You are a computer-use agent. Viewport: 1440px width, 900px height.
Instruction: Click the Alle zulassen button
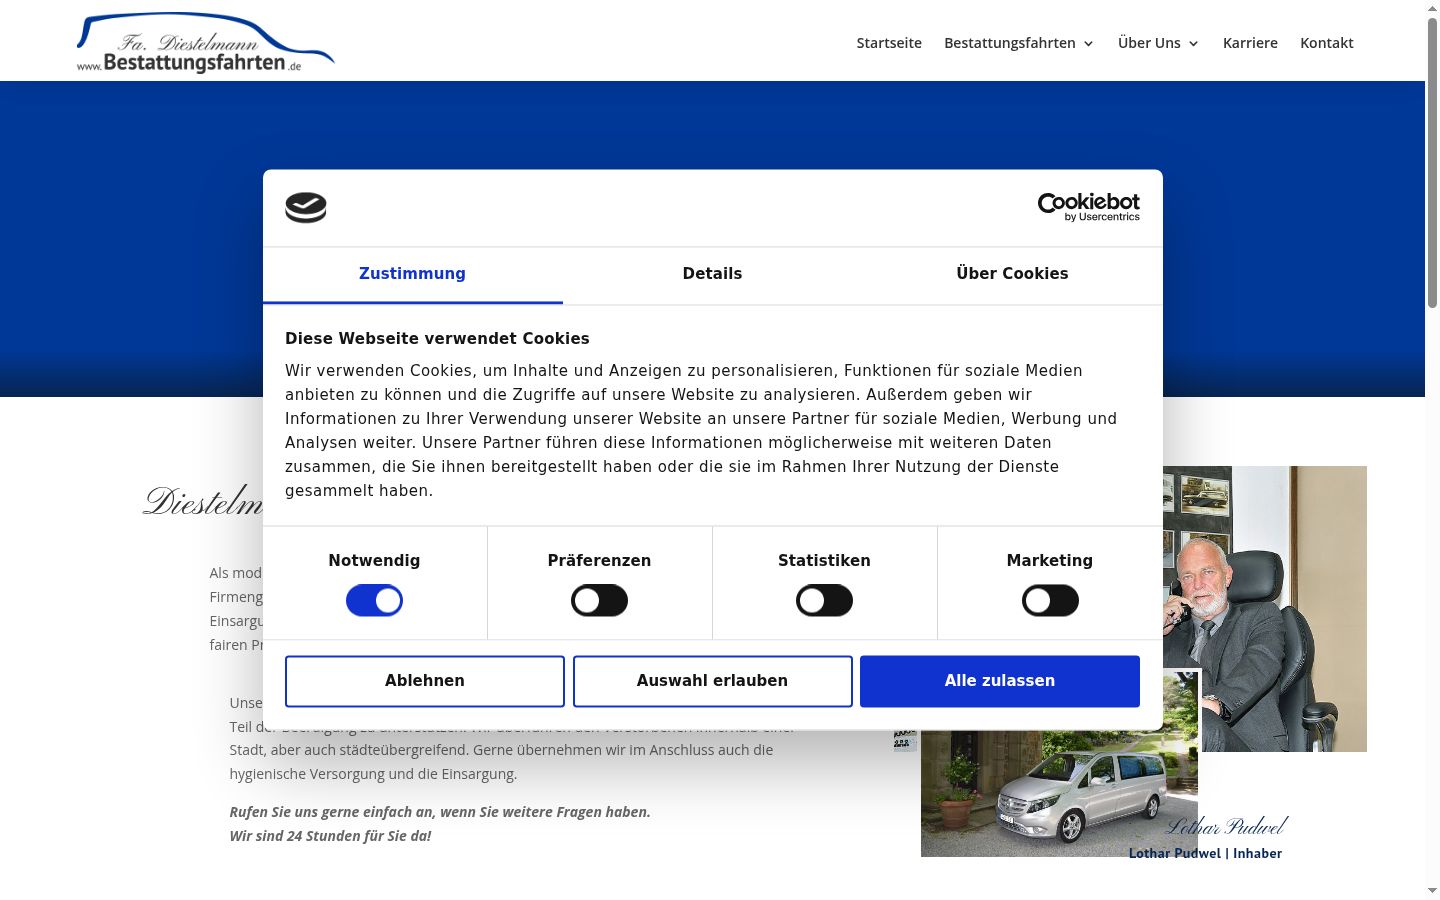(x=1000, y=681)
